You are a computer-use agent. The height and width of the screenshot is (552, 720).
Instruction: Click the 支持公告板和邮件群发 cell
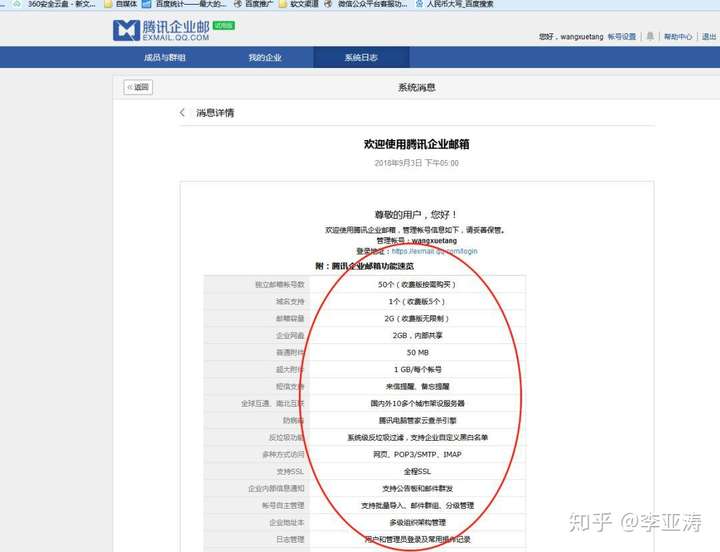[x=417, y=489]
